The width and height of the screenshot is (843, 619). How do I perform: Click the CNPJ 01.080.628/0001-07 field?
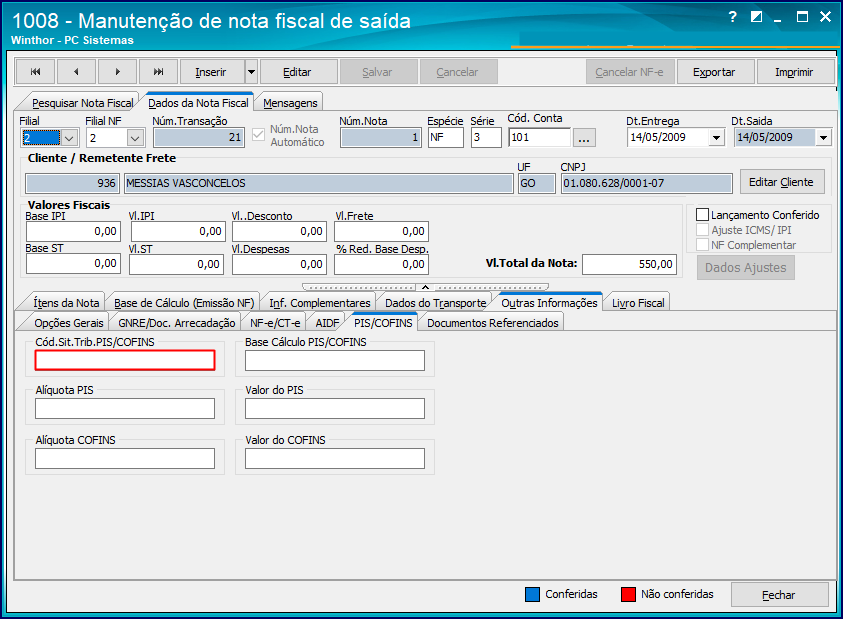646,183
